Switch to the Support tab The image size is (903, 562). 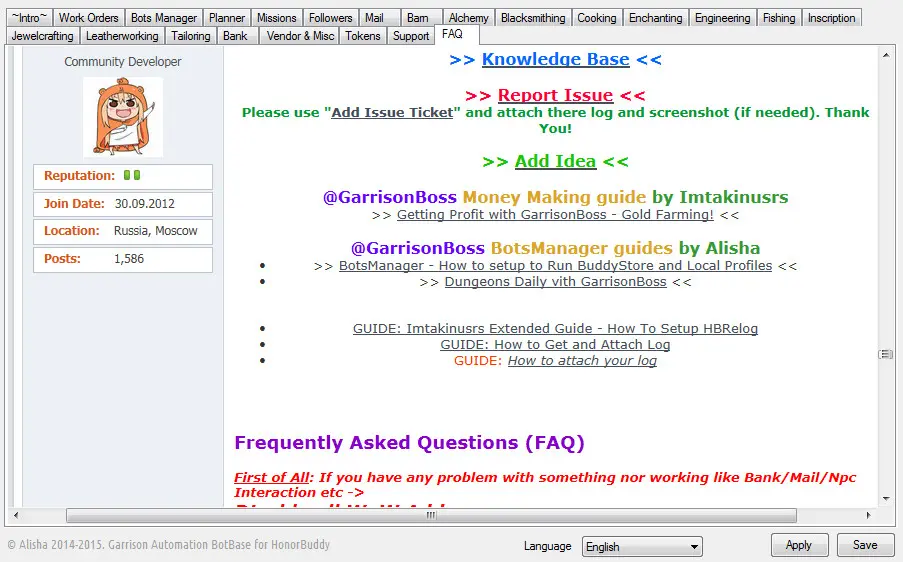[x=411, y=36]
